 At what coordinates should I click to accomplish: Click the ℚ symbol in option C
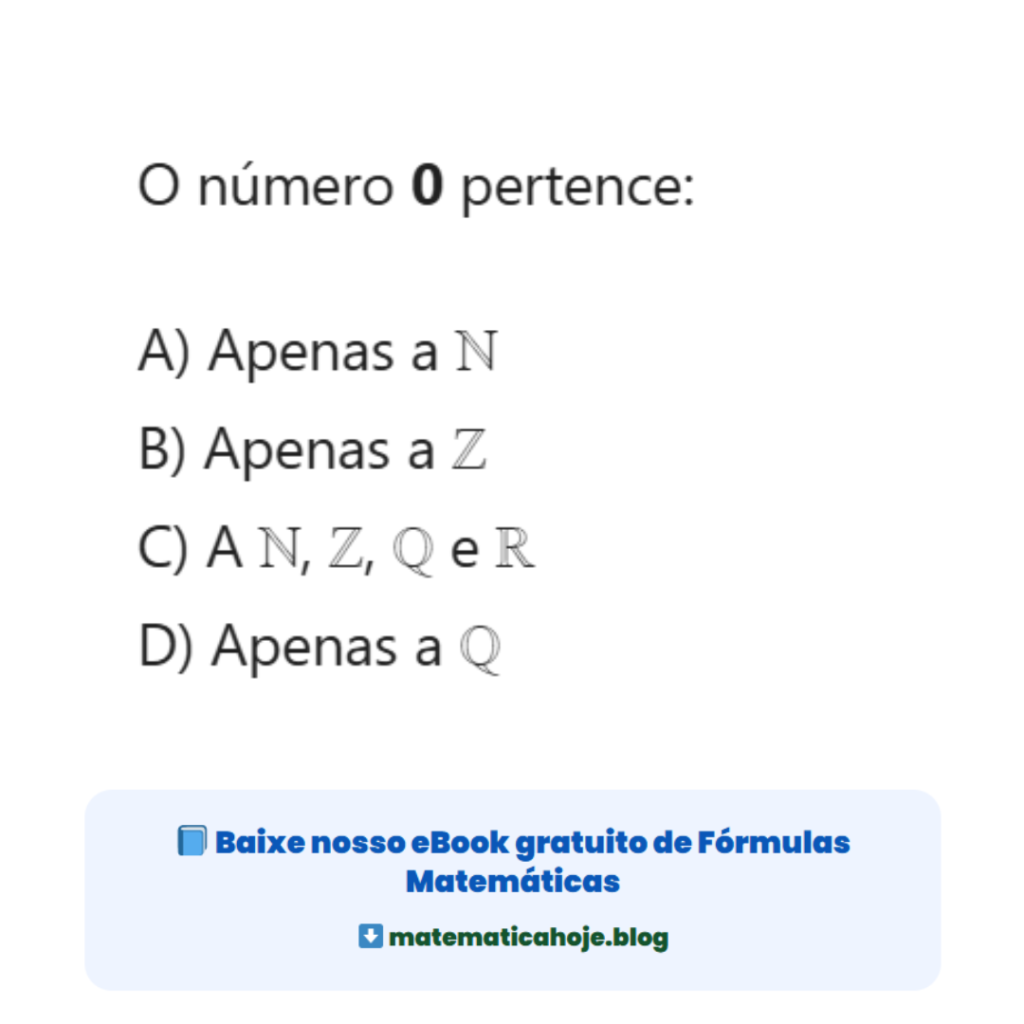pos(413,552)
